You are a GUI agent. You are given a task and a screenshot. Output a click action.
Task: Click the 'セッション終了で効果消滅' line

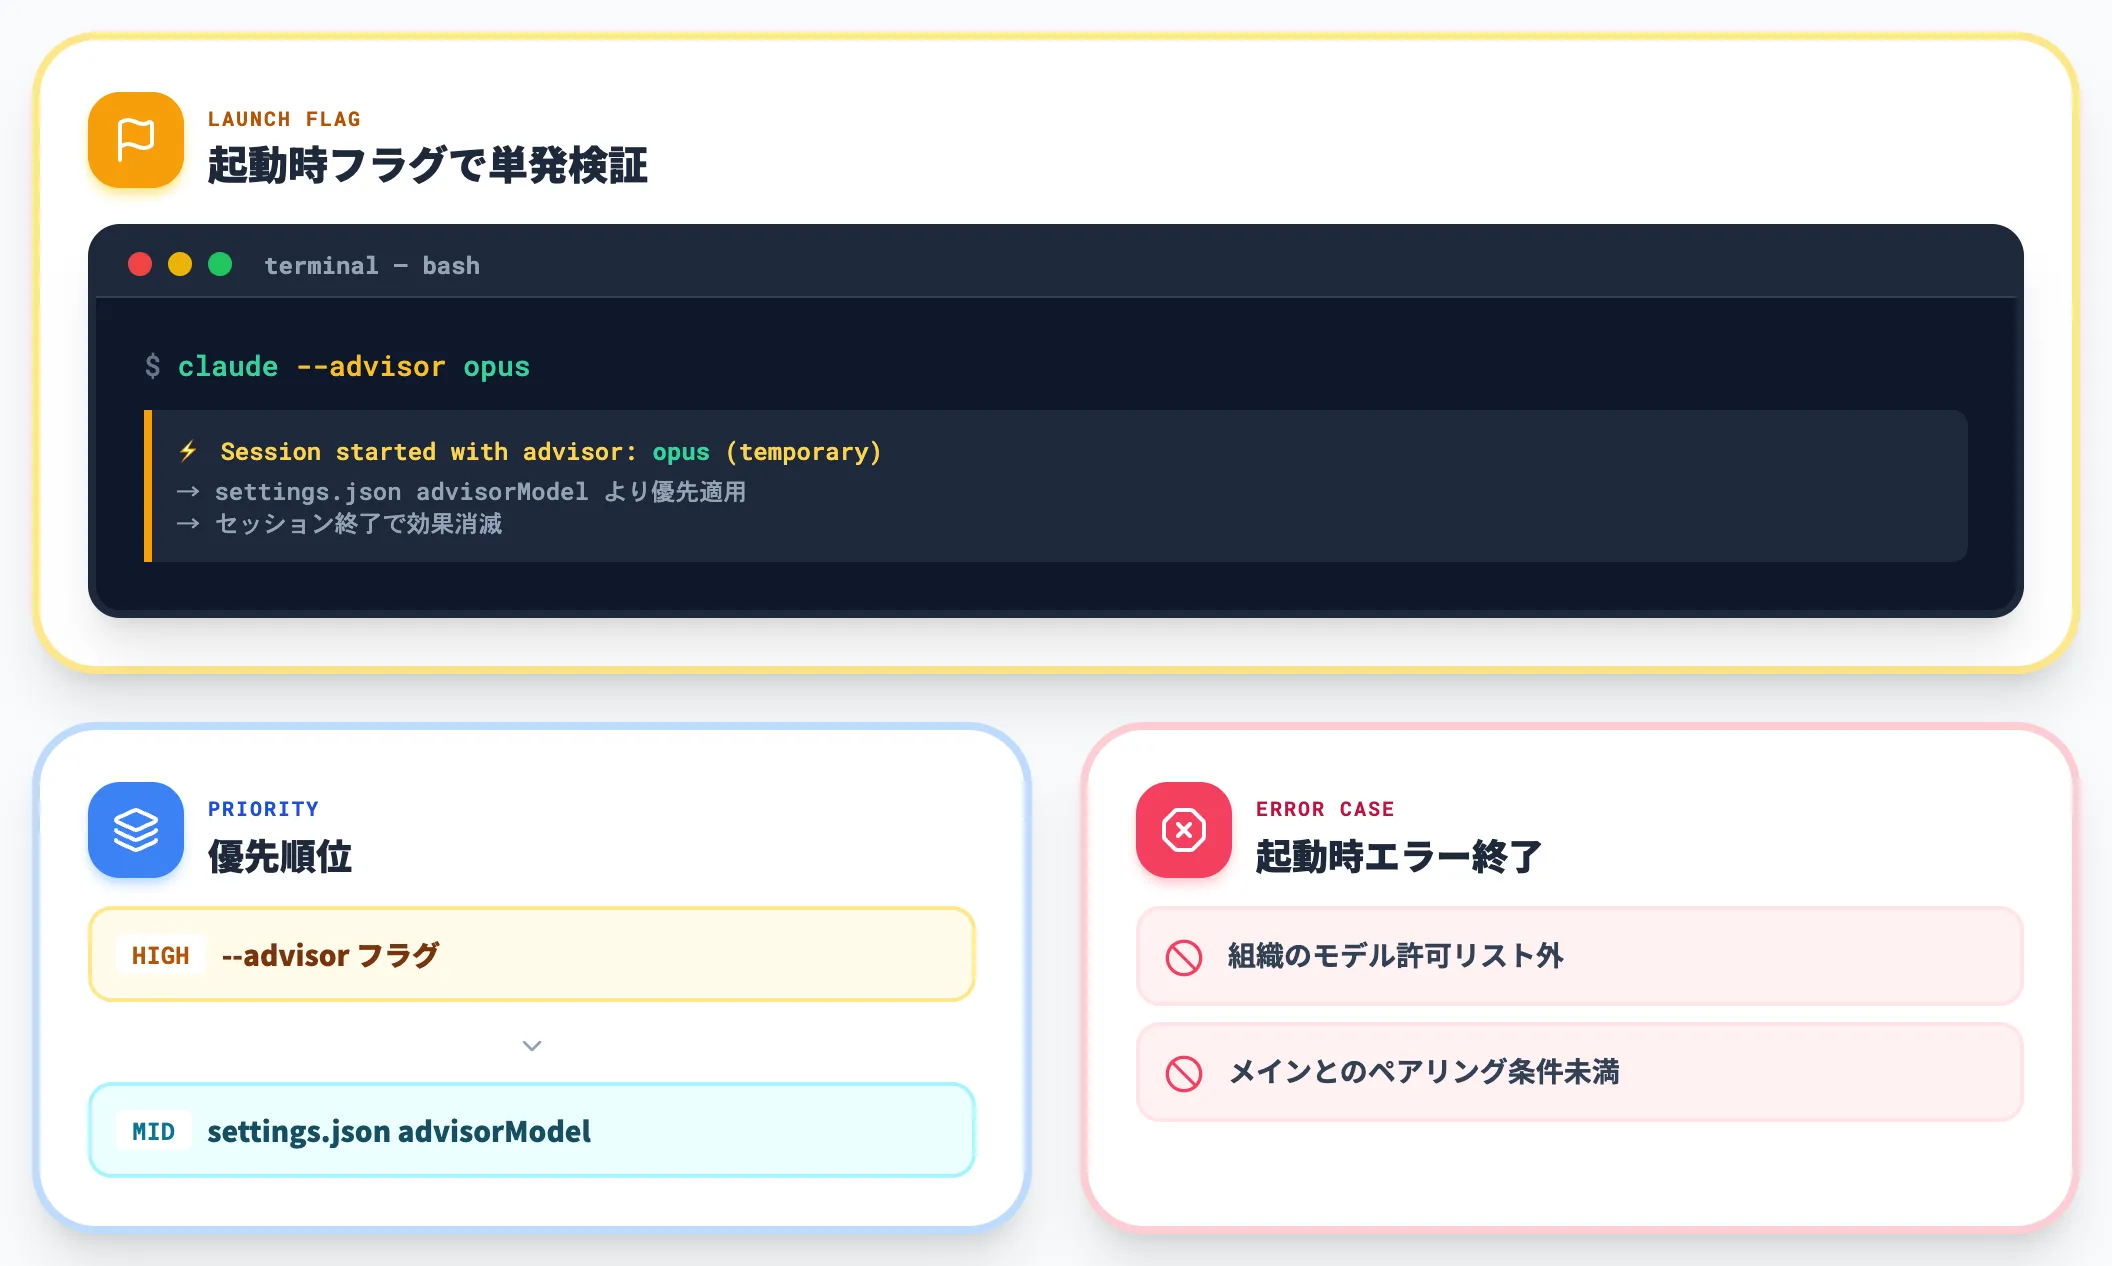coord(340,524)
